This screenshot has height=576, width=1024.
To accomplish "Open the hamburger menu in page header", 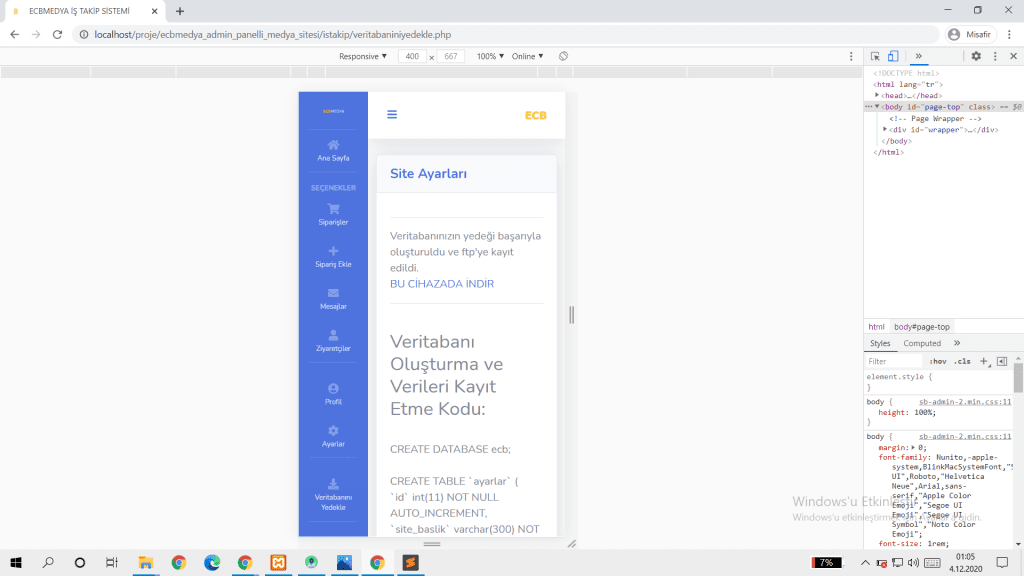I will (392, 114).
